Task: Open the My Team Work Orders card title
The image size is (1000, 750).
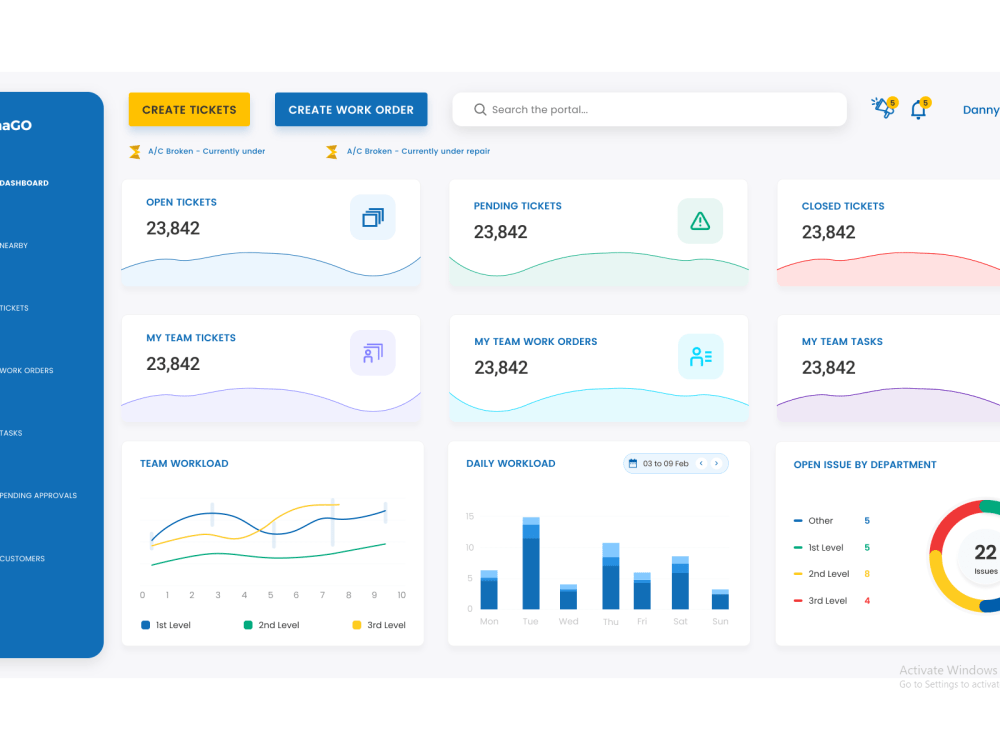Action: pos(536,342)
